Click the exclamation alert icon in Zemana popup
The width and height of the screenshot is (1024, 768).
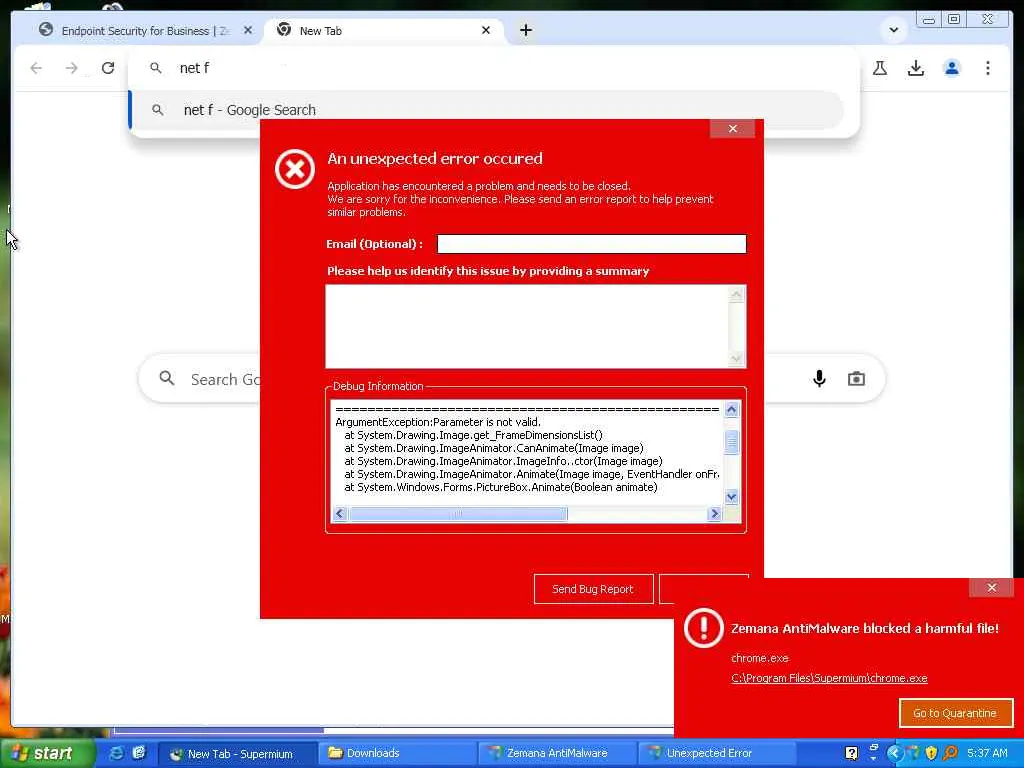pos(703,628)
